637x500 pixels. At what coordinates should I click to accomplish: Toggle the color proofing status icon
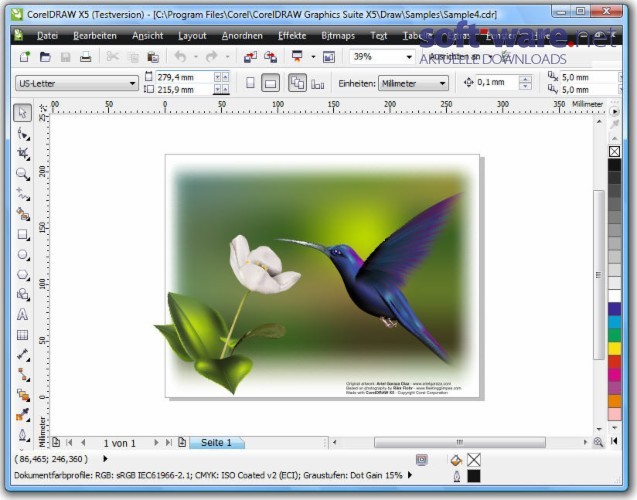[x=422, y=460]
